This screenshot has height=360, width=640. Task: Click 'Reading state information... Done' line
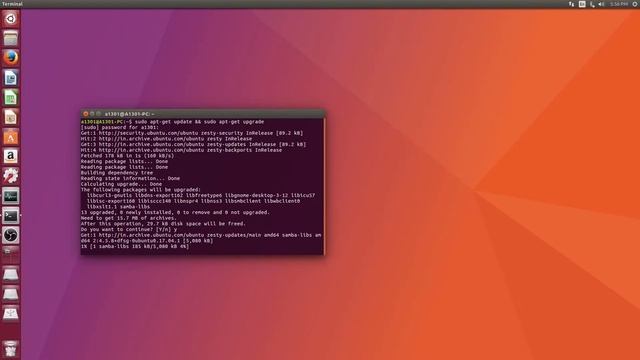pyautogui.click(x=130, y=178)
